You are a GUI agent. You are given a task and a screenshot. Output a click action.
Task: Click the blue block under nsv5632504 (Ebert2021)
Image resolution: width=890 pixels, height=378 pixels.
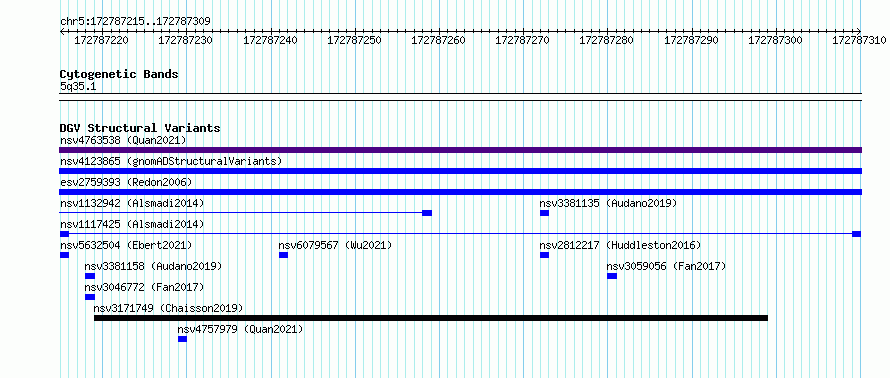point(64,255)
